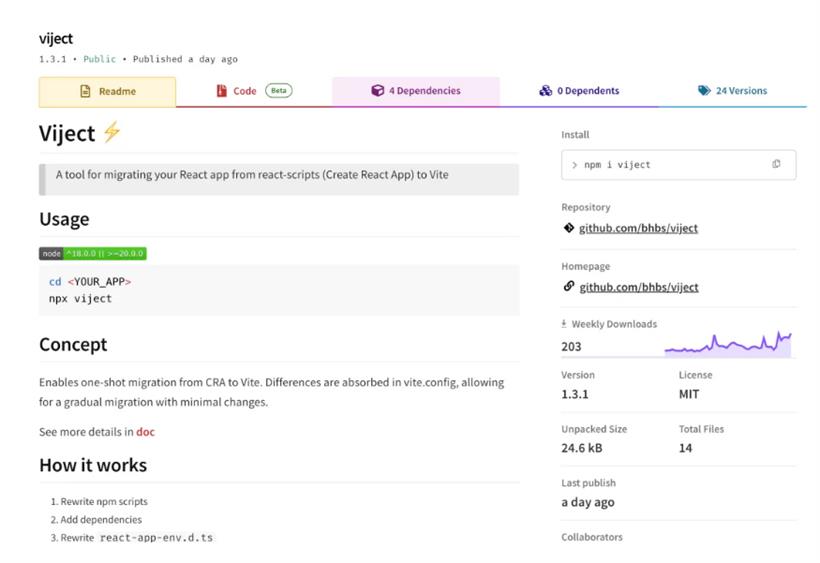The width and height of the screenshot is (820, 563).
Task: Click the 'How it works' heading
Action: 93,465
